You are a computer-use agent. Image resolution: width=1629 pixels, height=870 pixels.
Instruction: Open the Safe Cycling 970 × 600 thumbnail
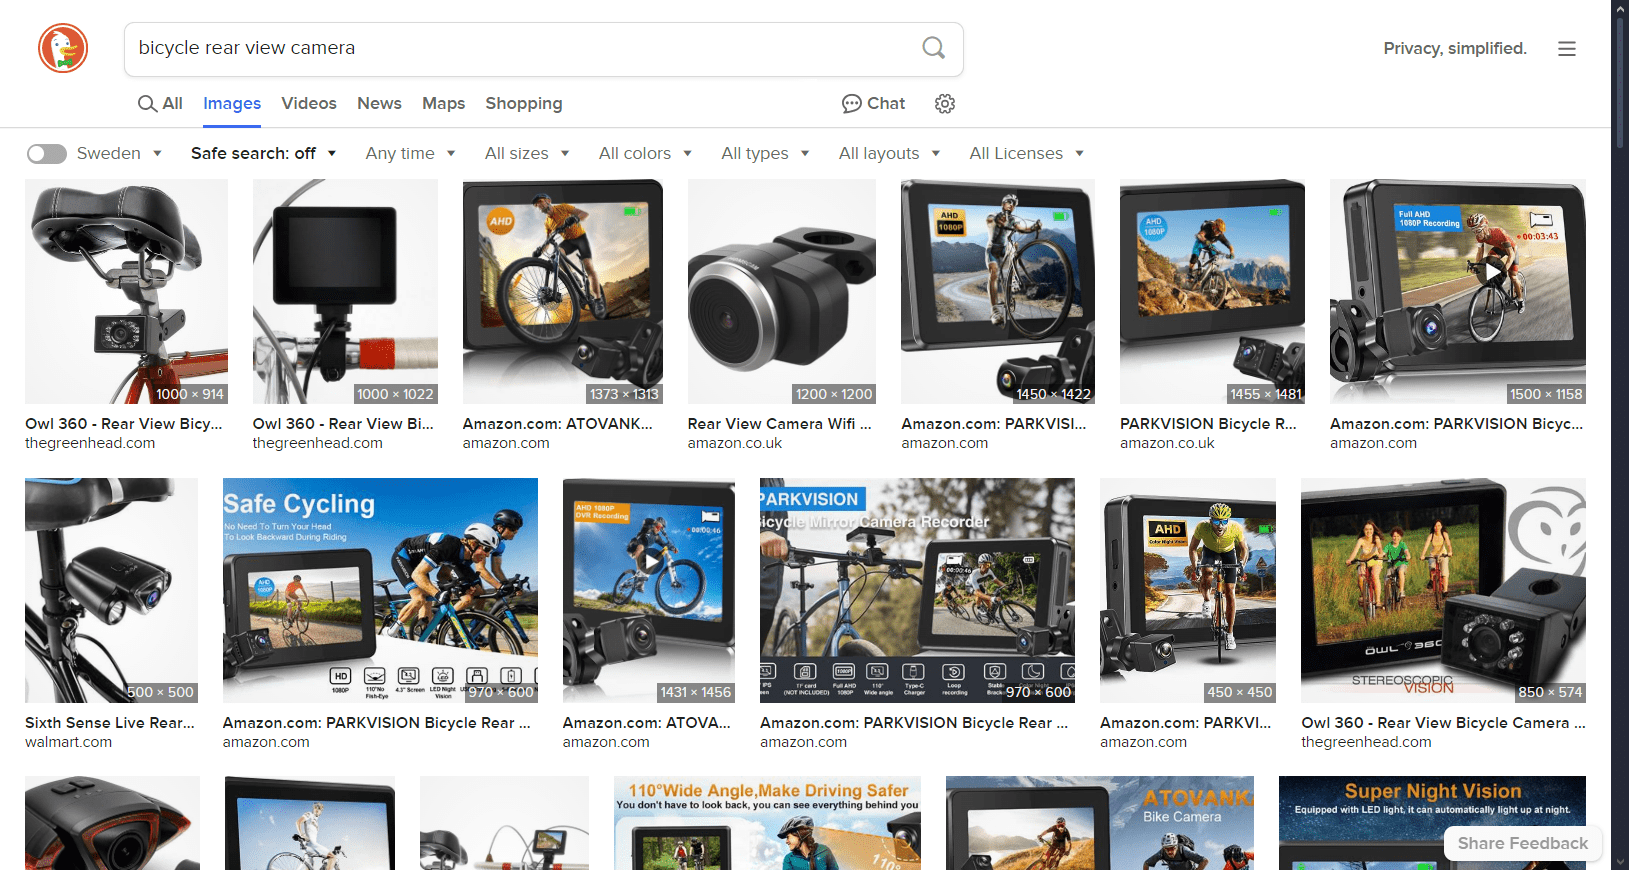[380, 590]
